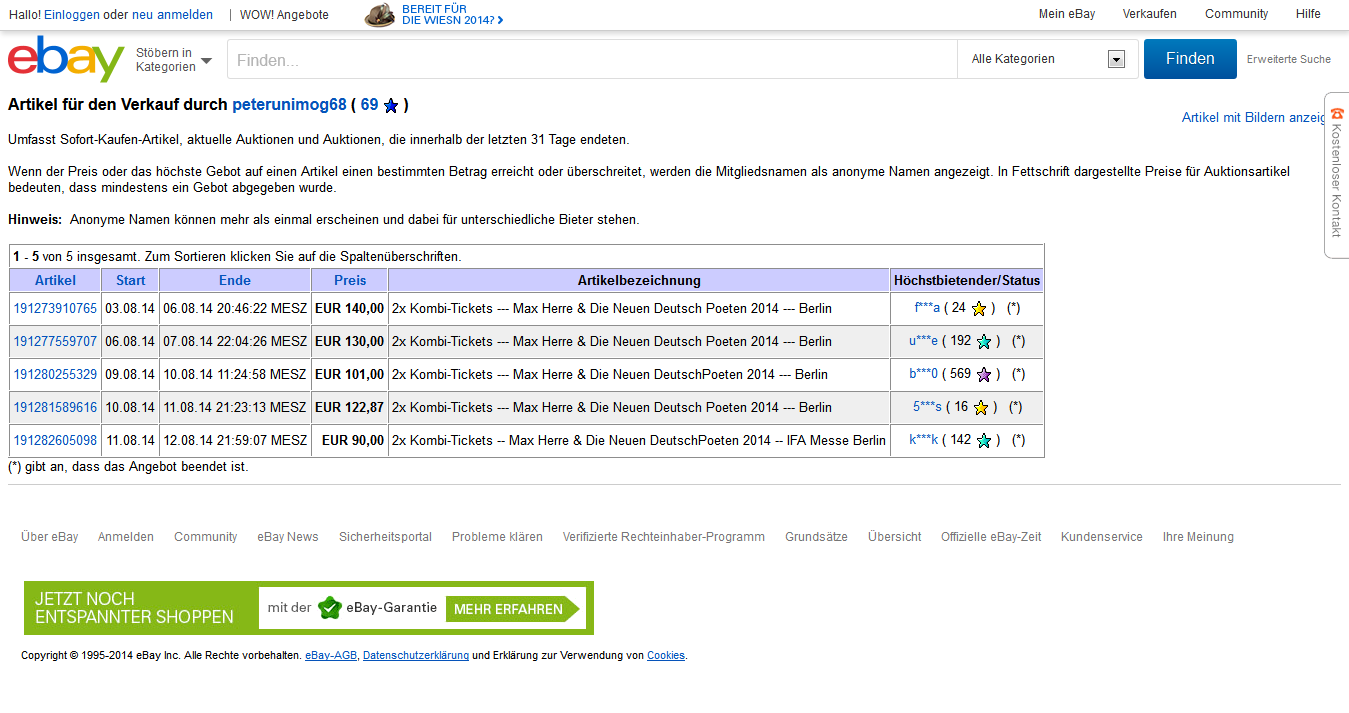The width and height of the screenshot is (1349, 713).
Task: Sort by the Ende column header
Action: (x=235, y=280)
